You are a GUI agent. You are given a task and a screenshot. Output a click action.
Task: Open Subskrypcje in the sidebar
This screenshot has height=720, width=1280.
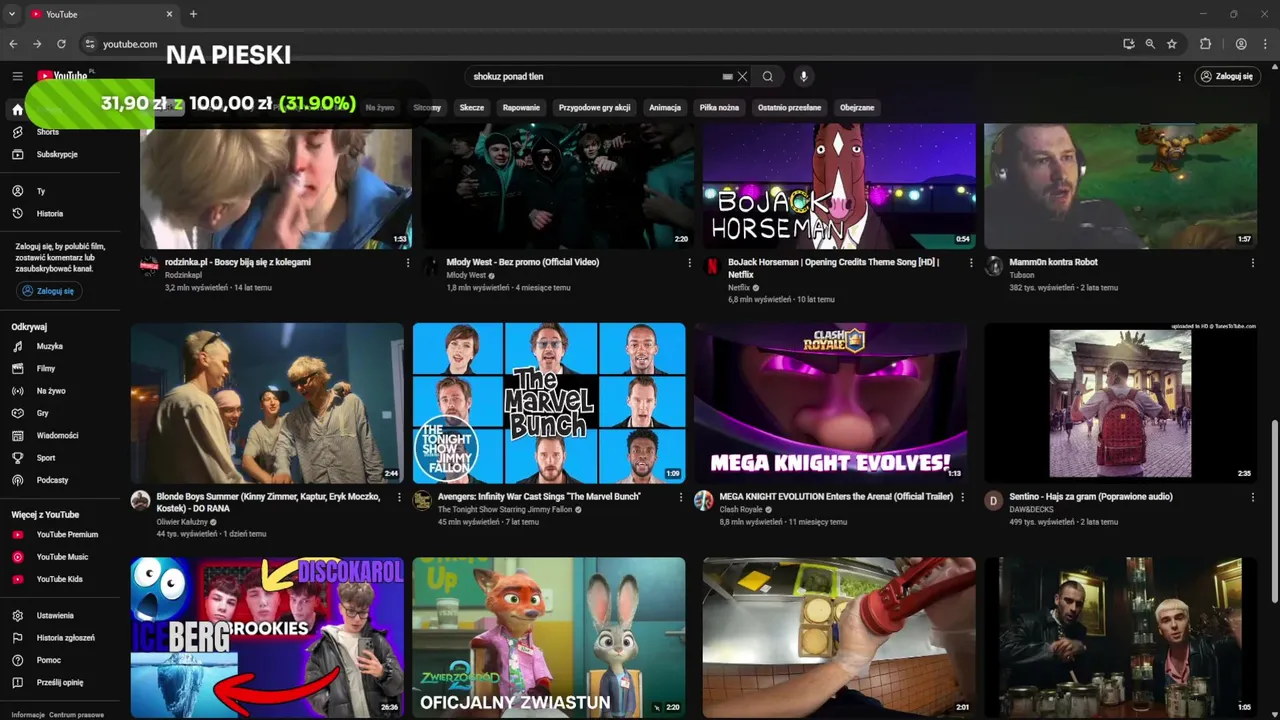[x=57, y=154]
